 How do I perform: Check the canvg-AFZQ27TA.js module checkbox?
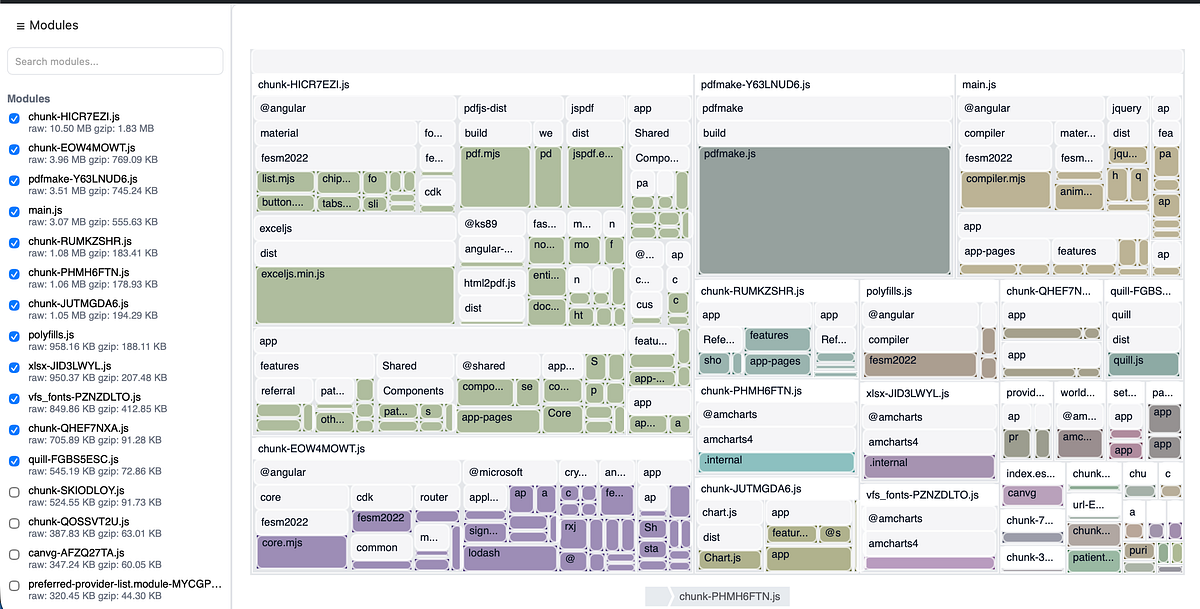click(x=14, y=554)
